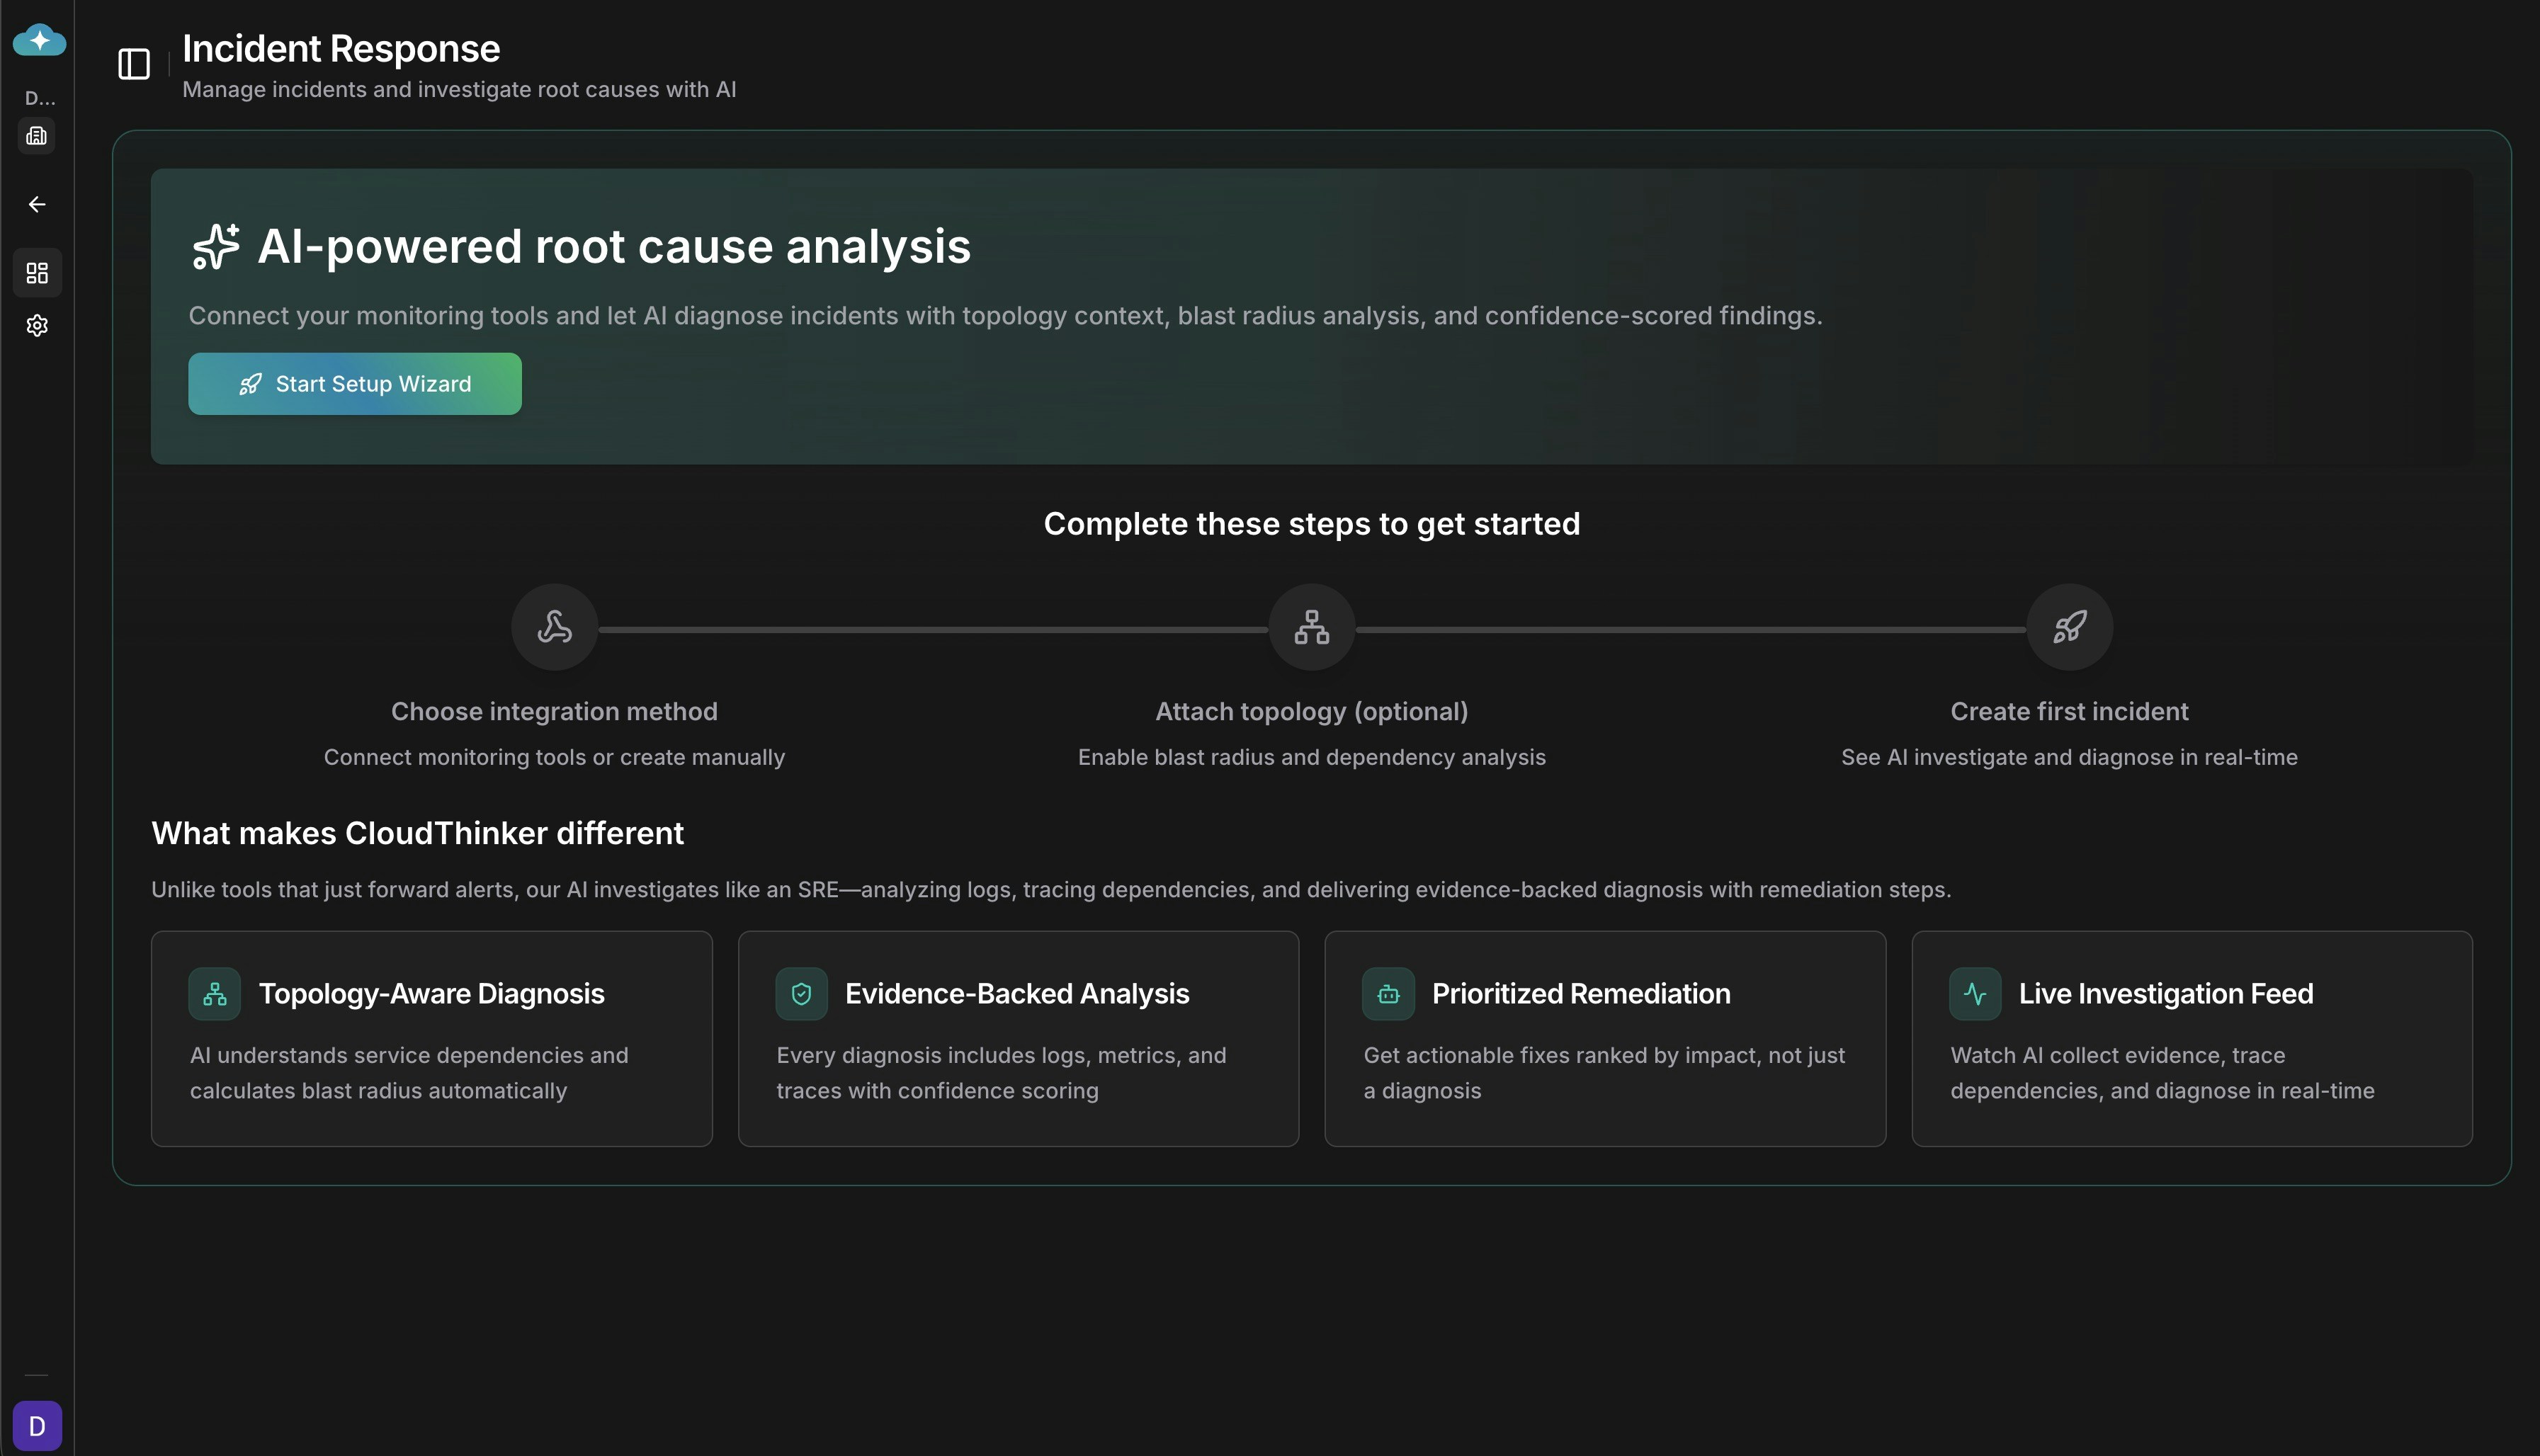Click the Incident Response page title

coord(340,47)
